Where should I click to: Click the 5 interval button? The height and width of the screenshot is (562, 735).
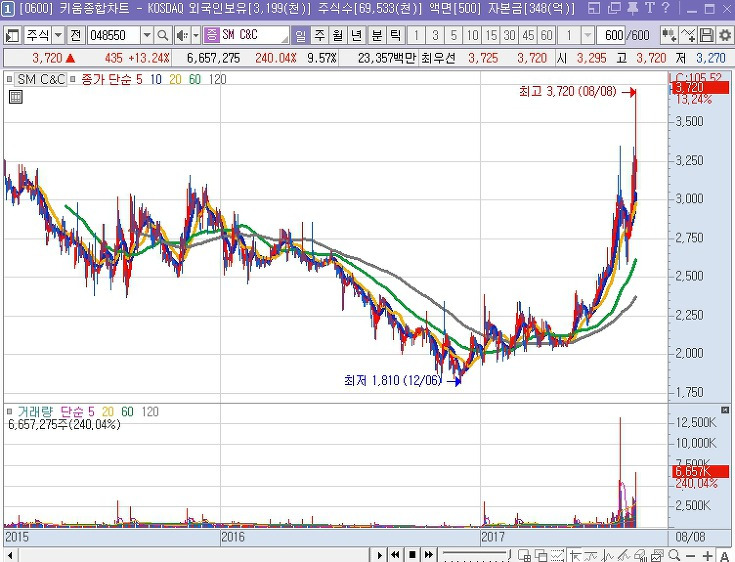point(453,35)
